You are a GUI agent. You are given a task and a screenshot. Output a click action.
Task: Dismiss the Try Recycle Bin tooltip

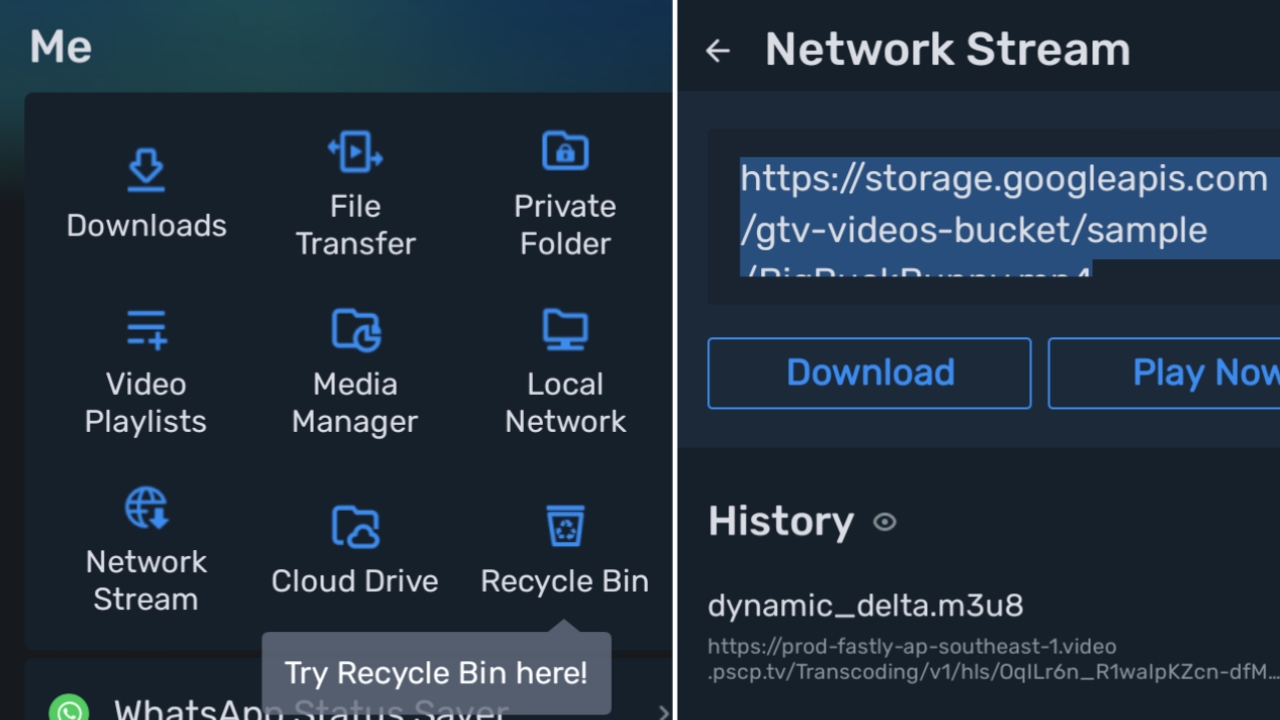point(436,672)
